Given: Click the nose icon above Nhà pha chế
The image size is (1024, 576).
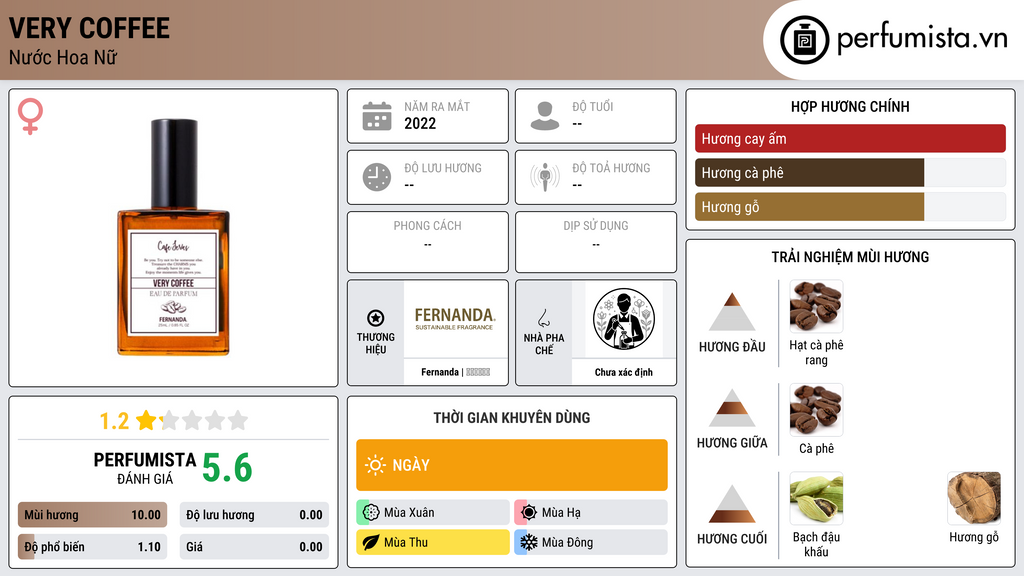Looking at the screenshot, I should [x=543, y=318].
